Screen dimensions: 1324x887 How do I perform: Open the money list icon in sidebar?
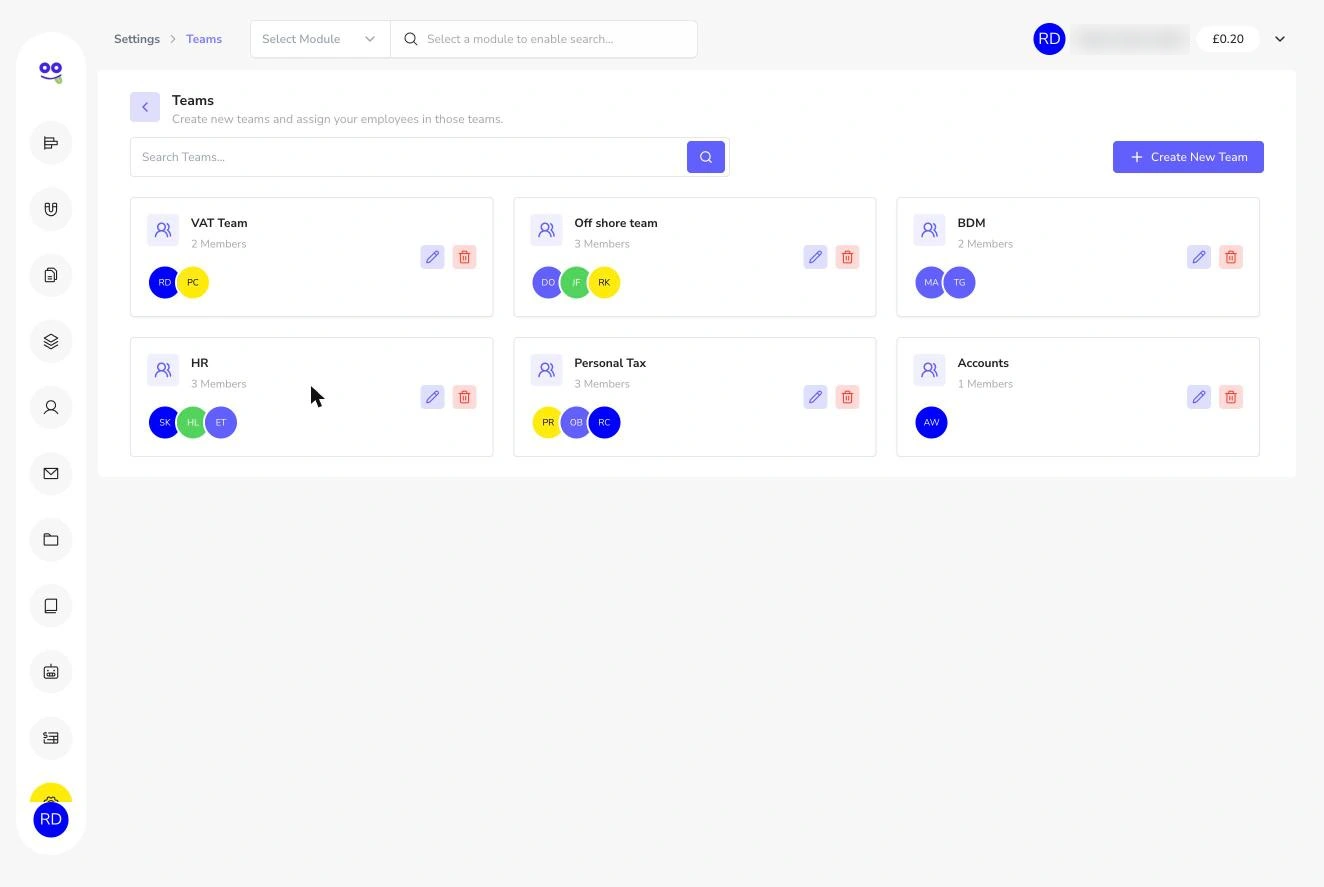(51, 737)
